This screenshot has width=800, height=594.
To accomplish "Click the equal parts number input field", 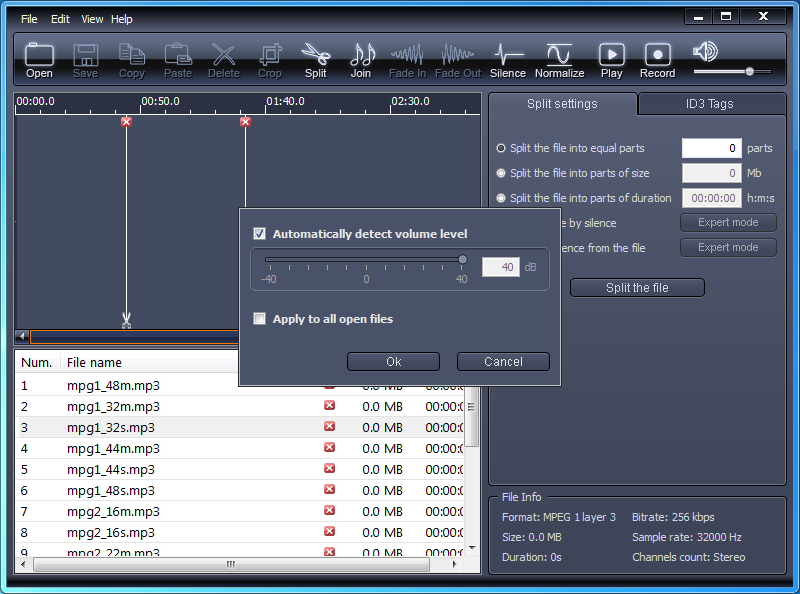I will (711, 148).
